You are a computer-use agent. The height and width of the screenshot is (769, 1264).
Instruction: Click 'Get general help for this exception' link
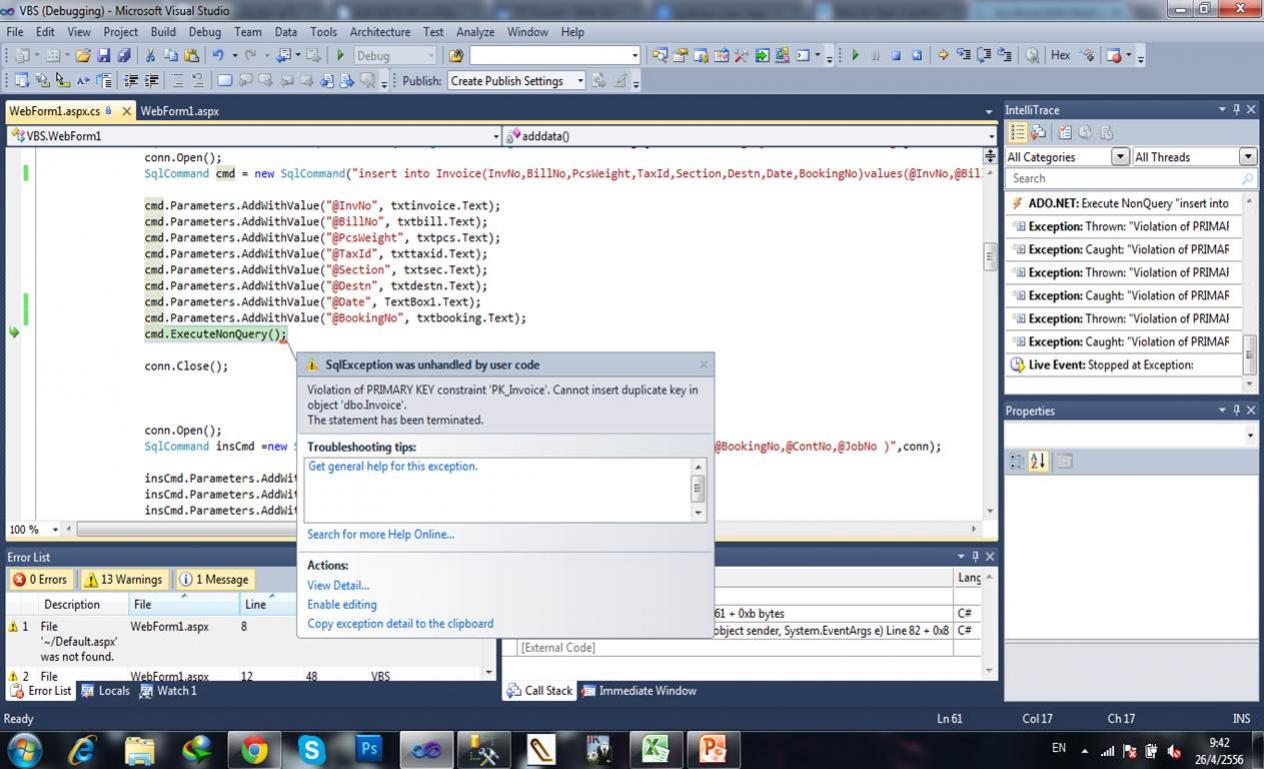click(x=393, y=466)
